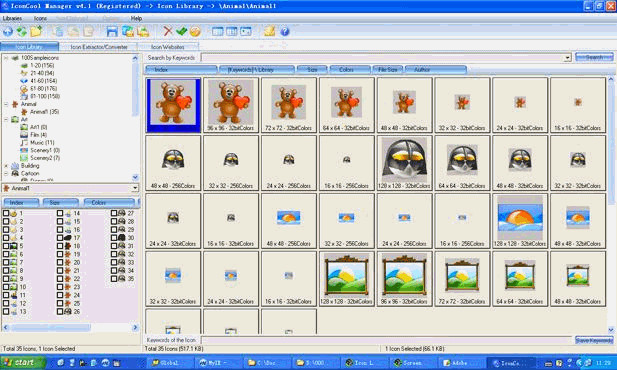Screen dimensions: 617x370
Task: Click the green refresh arrows toolbar icon
Action: point(22,31)
